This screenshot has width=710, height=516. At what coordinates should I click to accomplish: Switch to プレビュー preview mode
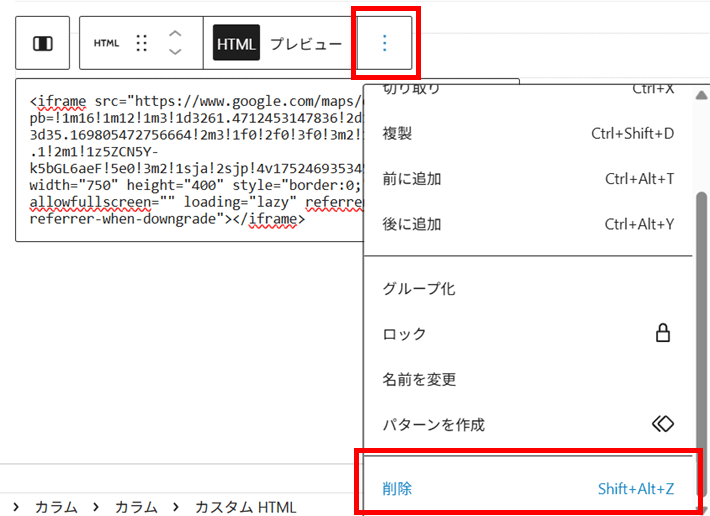click(306, 44)
